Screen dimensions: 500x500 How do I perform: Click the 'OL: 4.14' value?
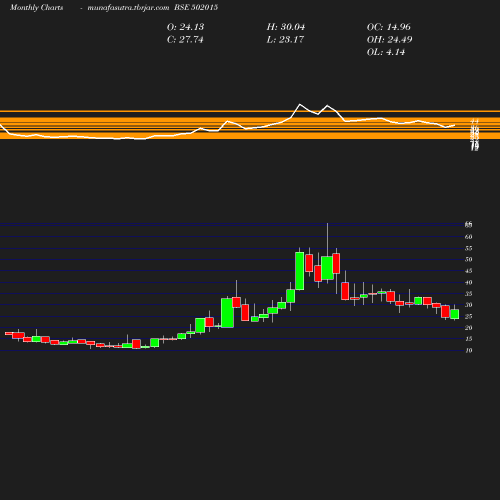pos(386,52)
